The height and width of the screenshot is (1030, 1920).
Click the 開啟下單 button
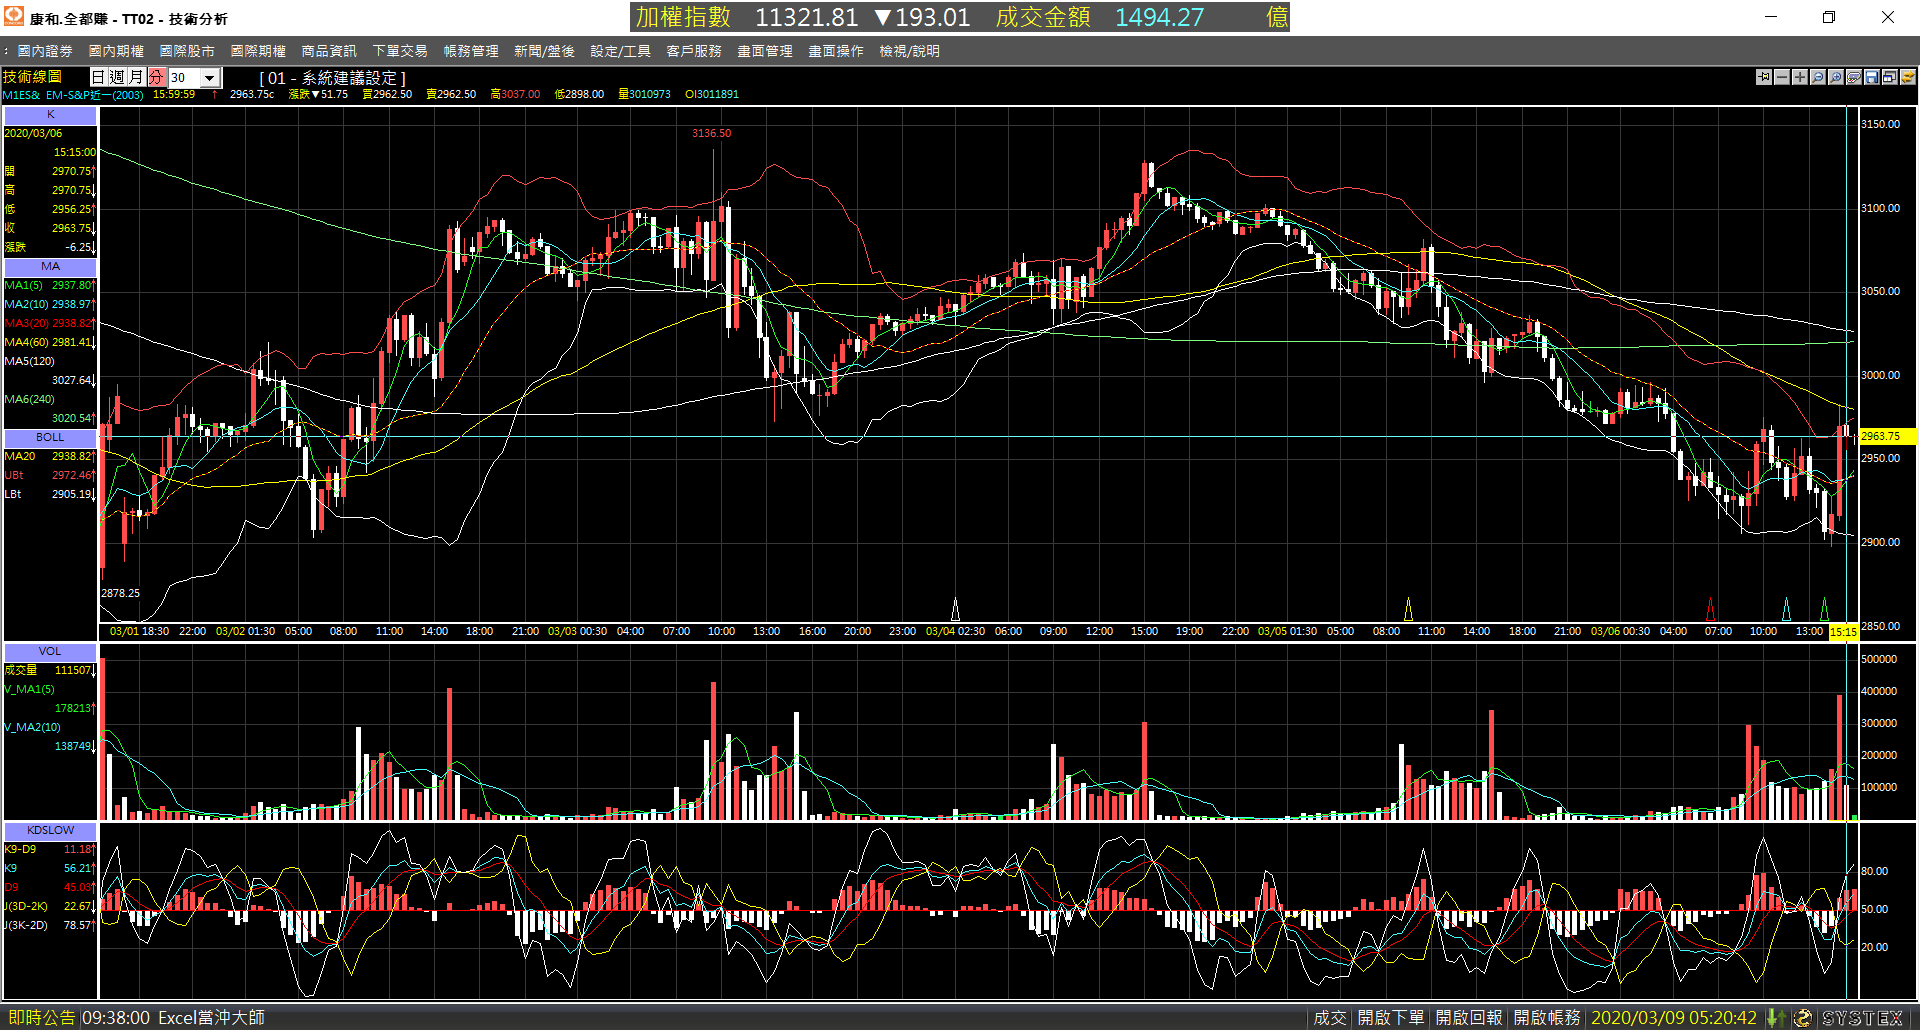tap(1390, 1018)
